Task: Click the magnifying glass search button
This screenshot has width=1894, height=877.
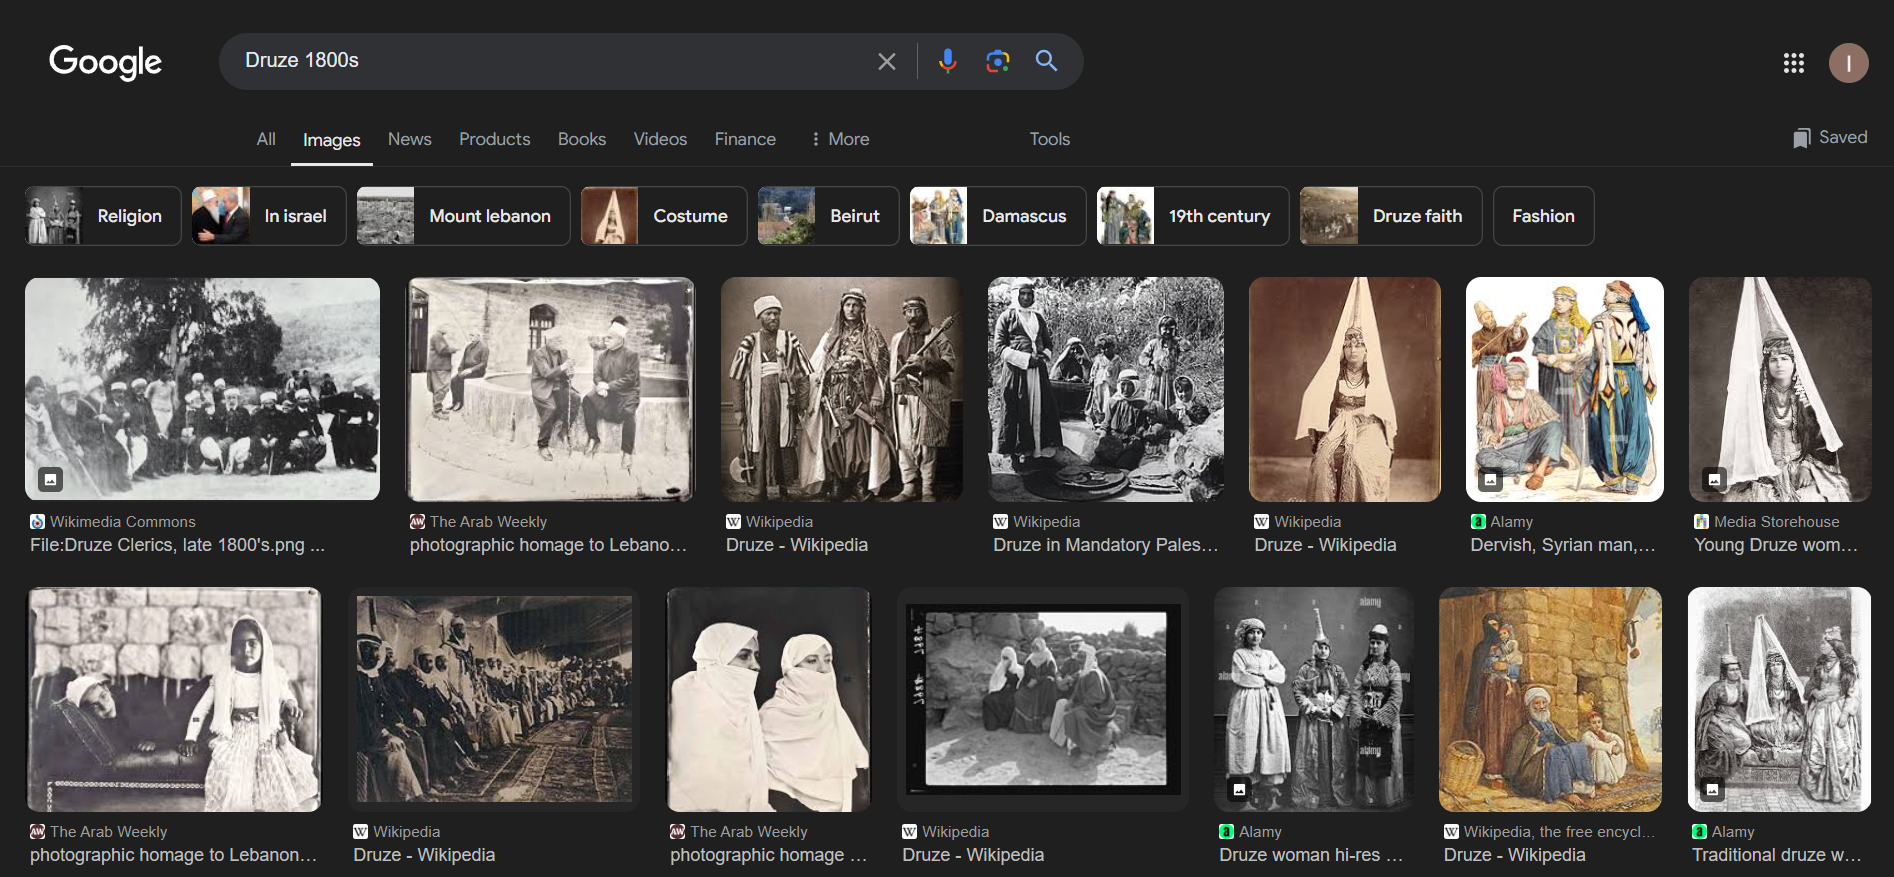Action: [1046, 61]
